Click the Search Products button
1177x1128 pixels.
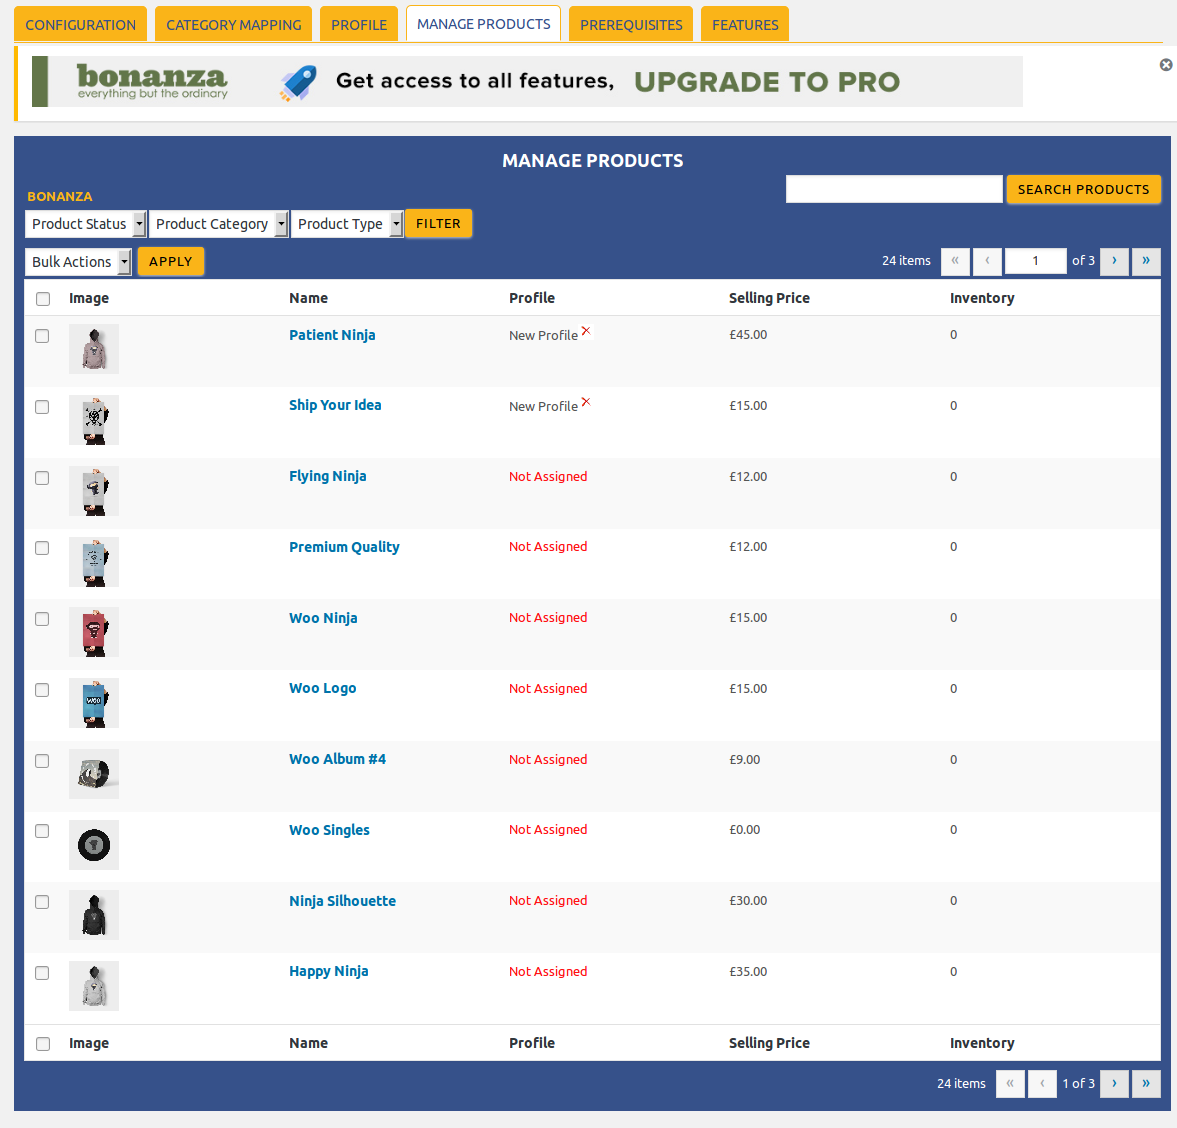[1083, 189]
